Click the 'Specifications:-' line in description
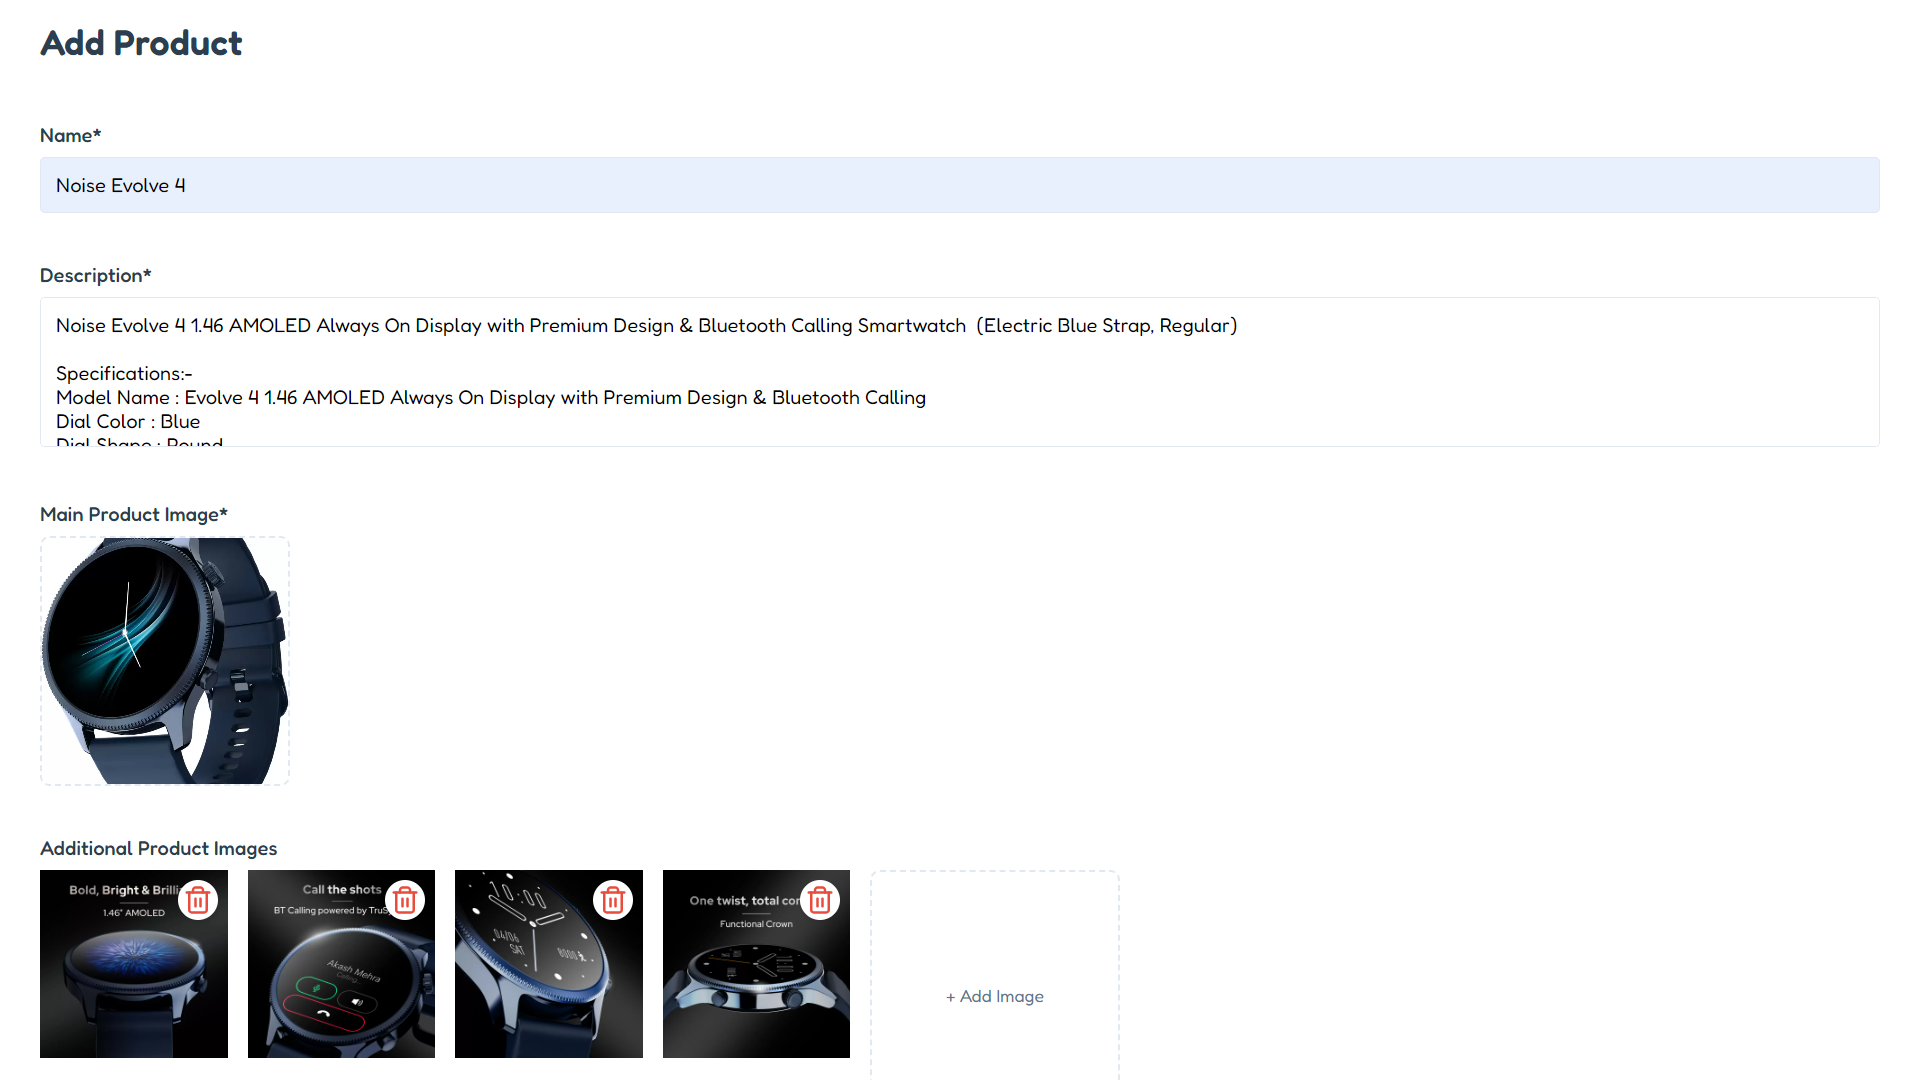This screenshot has height=1080, width=1920. (124, 373)
